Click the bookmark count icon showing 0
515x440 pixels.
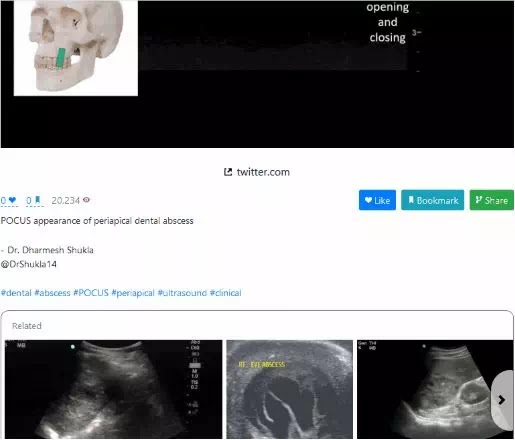tap(34, 200)
